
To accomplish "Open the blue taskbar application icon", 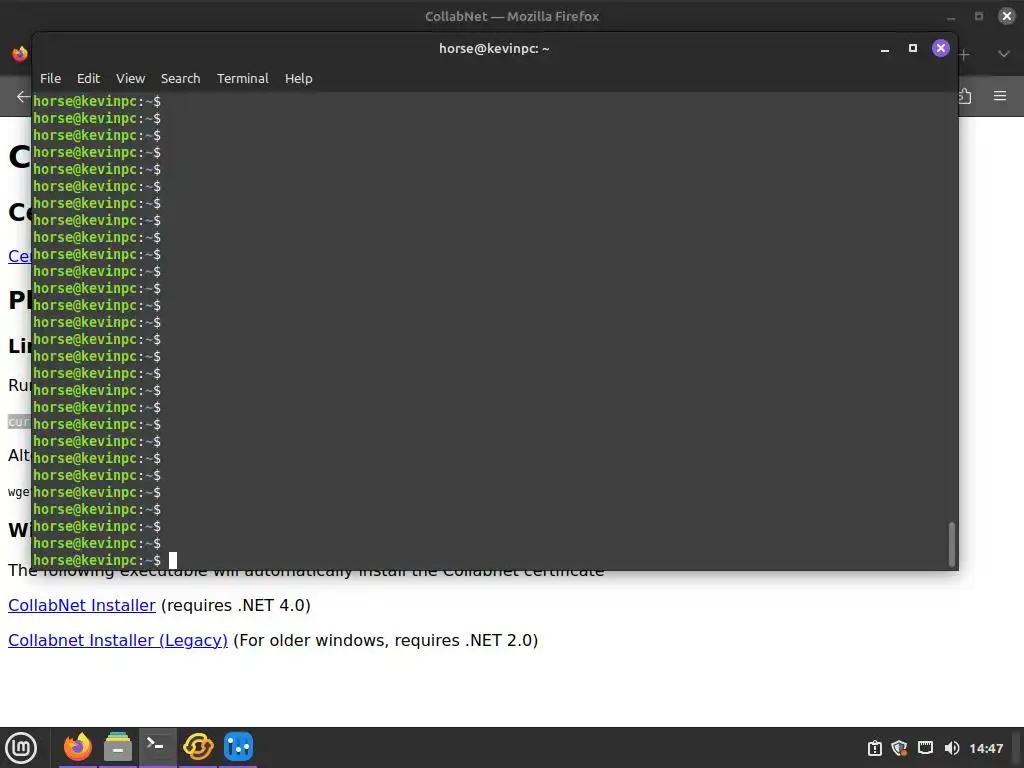I will [238, 746].
